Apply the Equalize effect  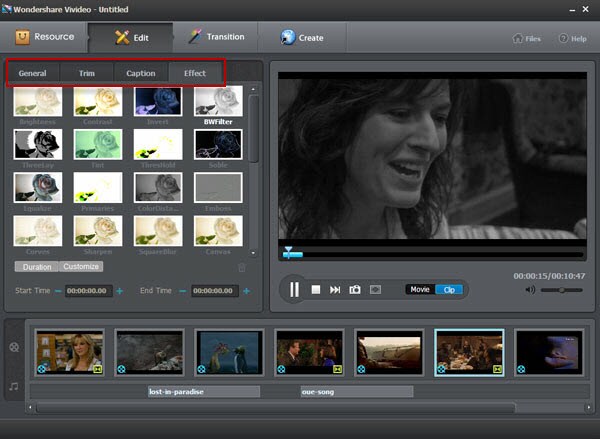point(38,188)
